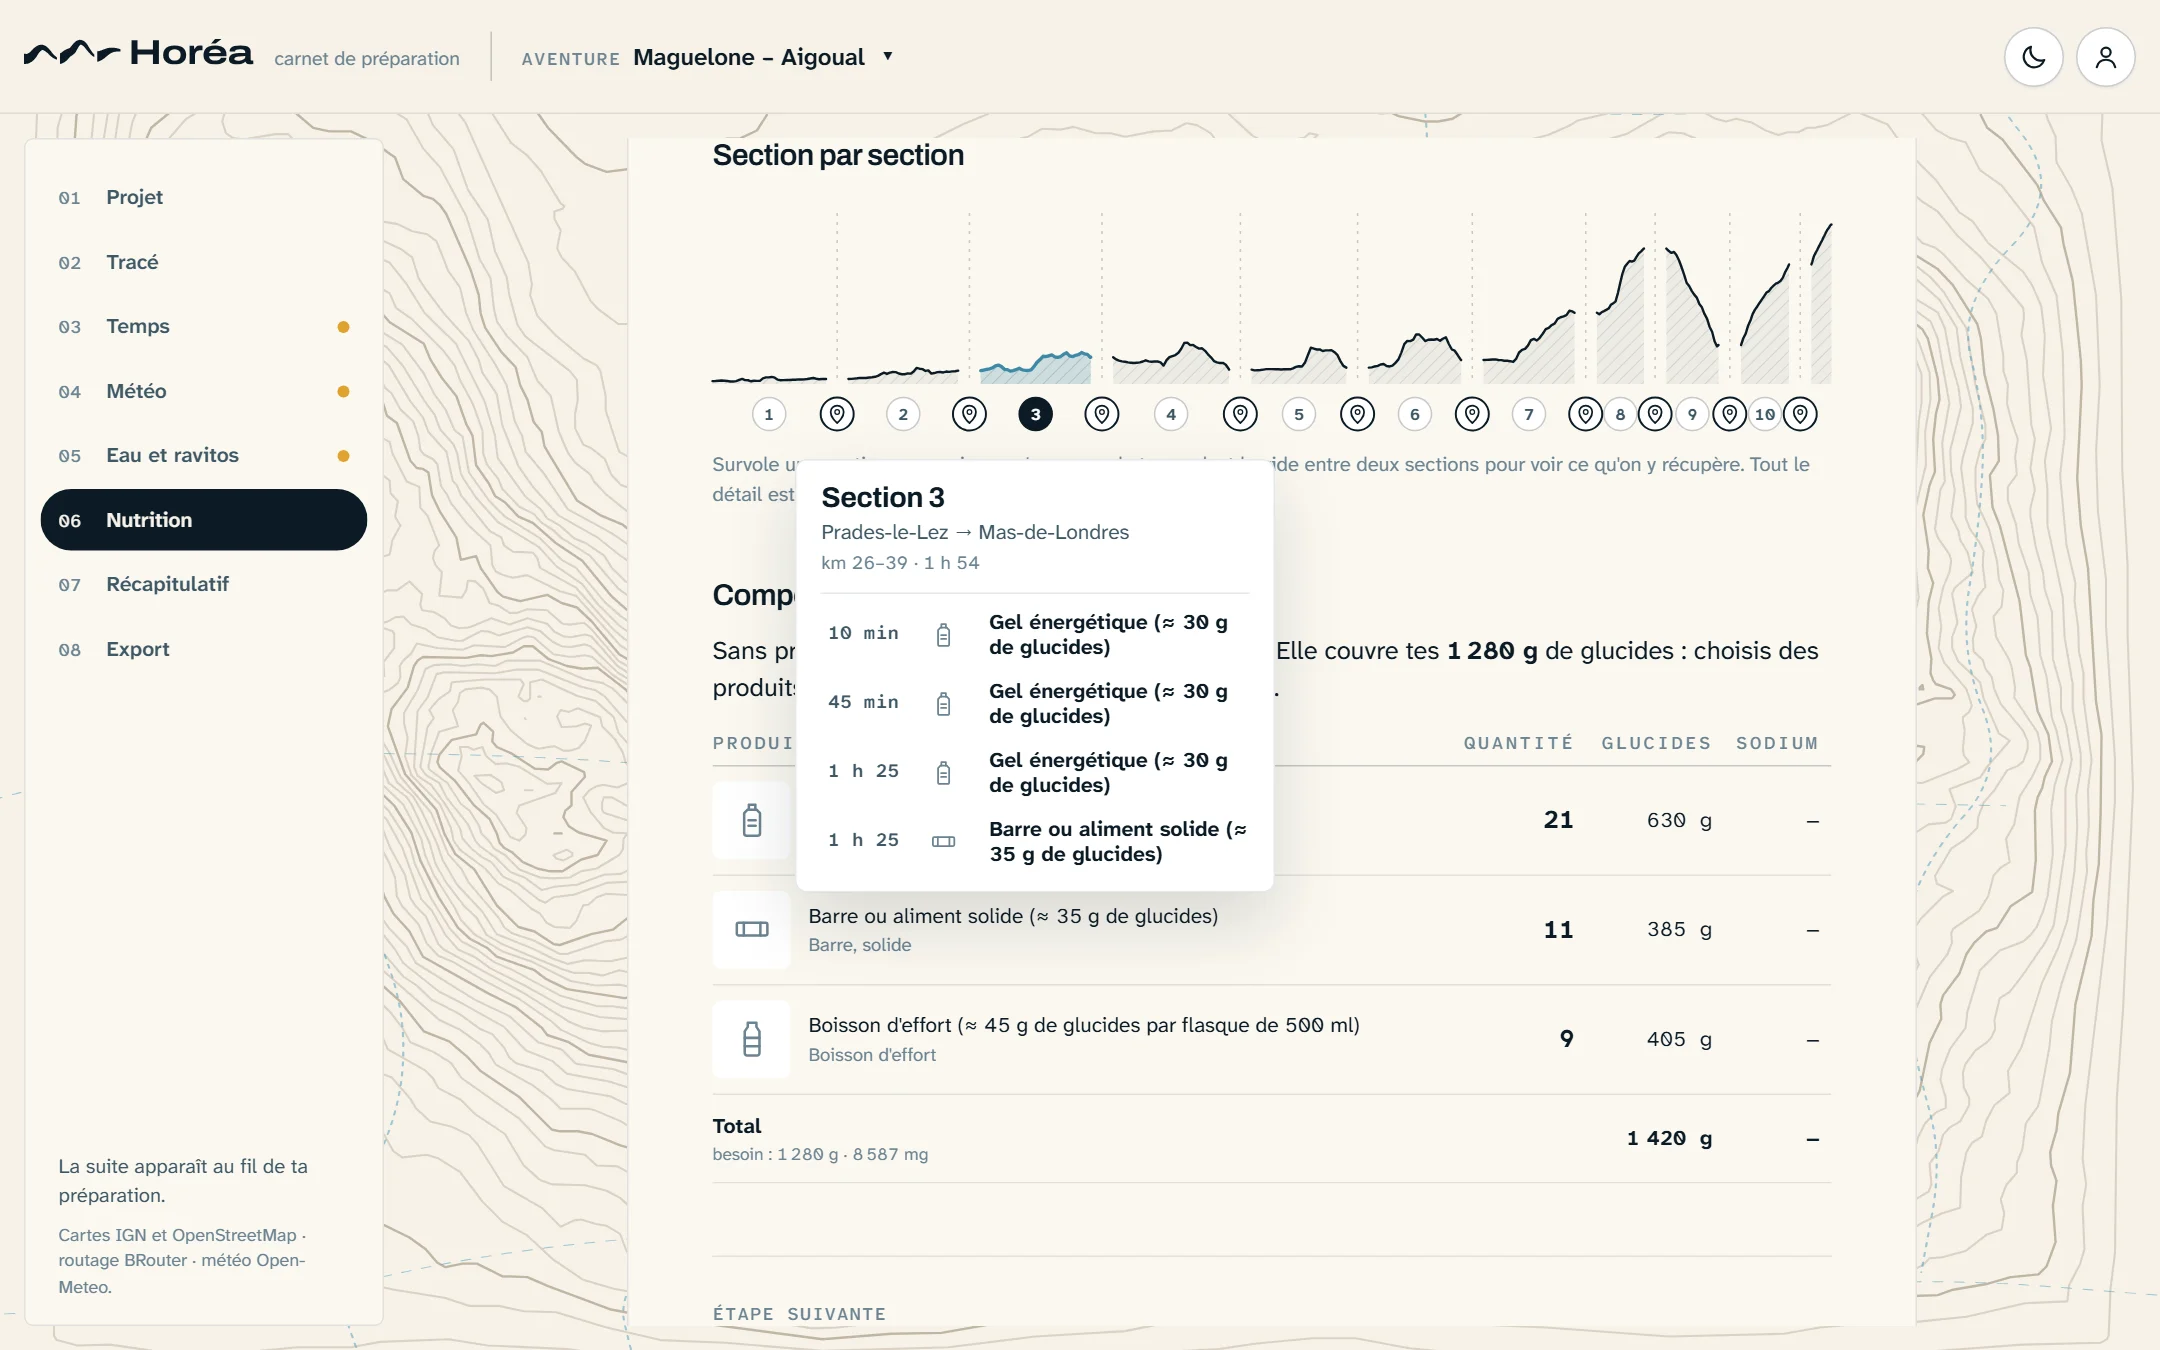Click the aid pin between sections 7 and 8
The image size is (2160, 1350).
(x=1586, y=414)
